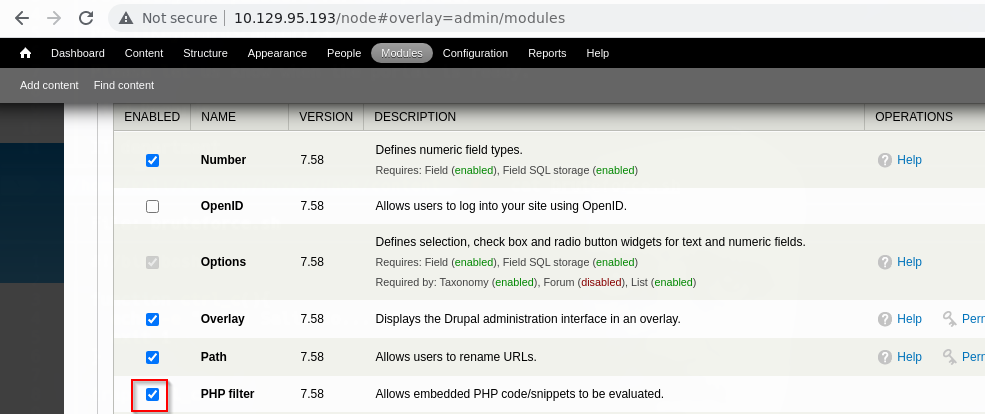
Task: Click the OPERATIONS column header
Action: pyautogui.click(x=913, y=117)
